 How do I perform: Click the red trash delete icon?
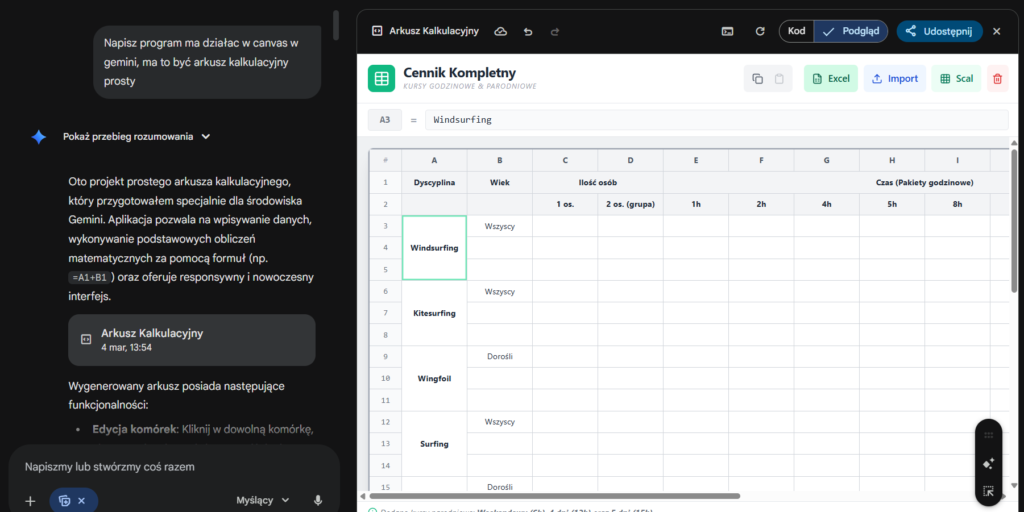pos(996,79)
